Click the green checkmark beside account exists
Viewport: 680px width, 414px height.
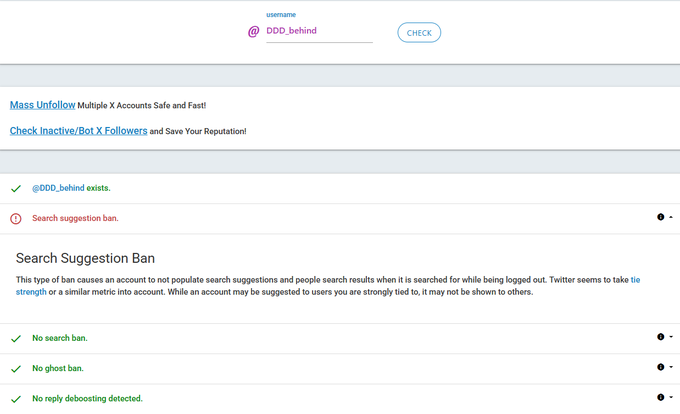coord(16,189)
